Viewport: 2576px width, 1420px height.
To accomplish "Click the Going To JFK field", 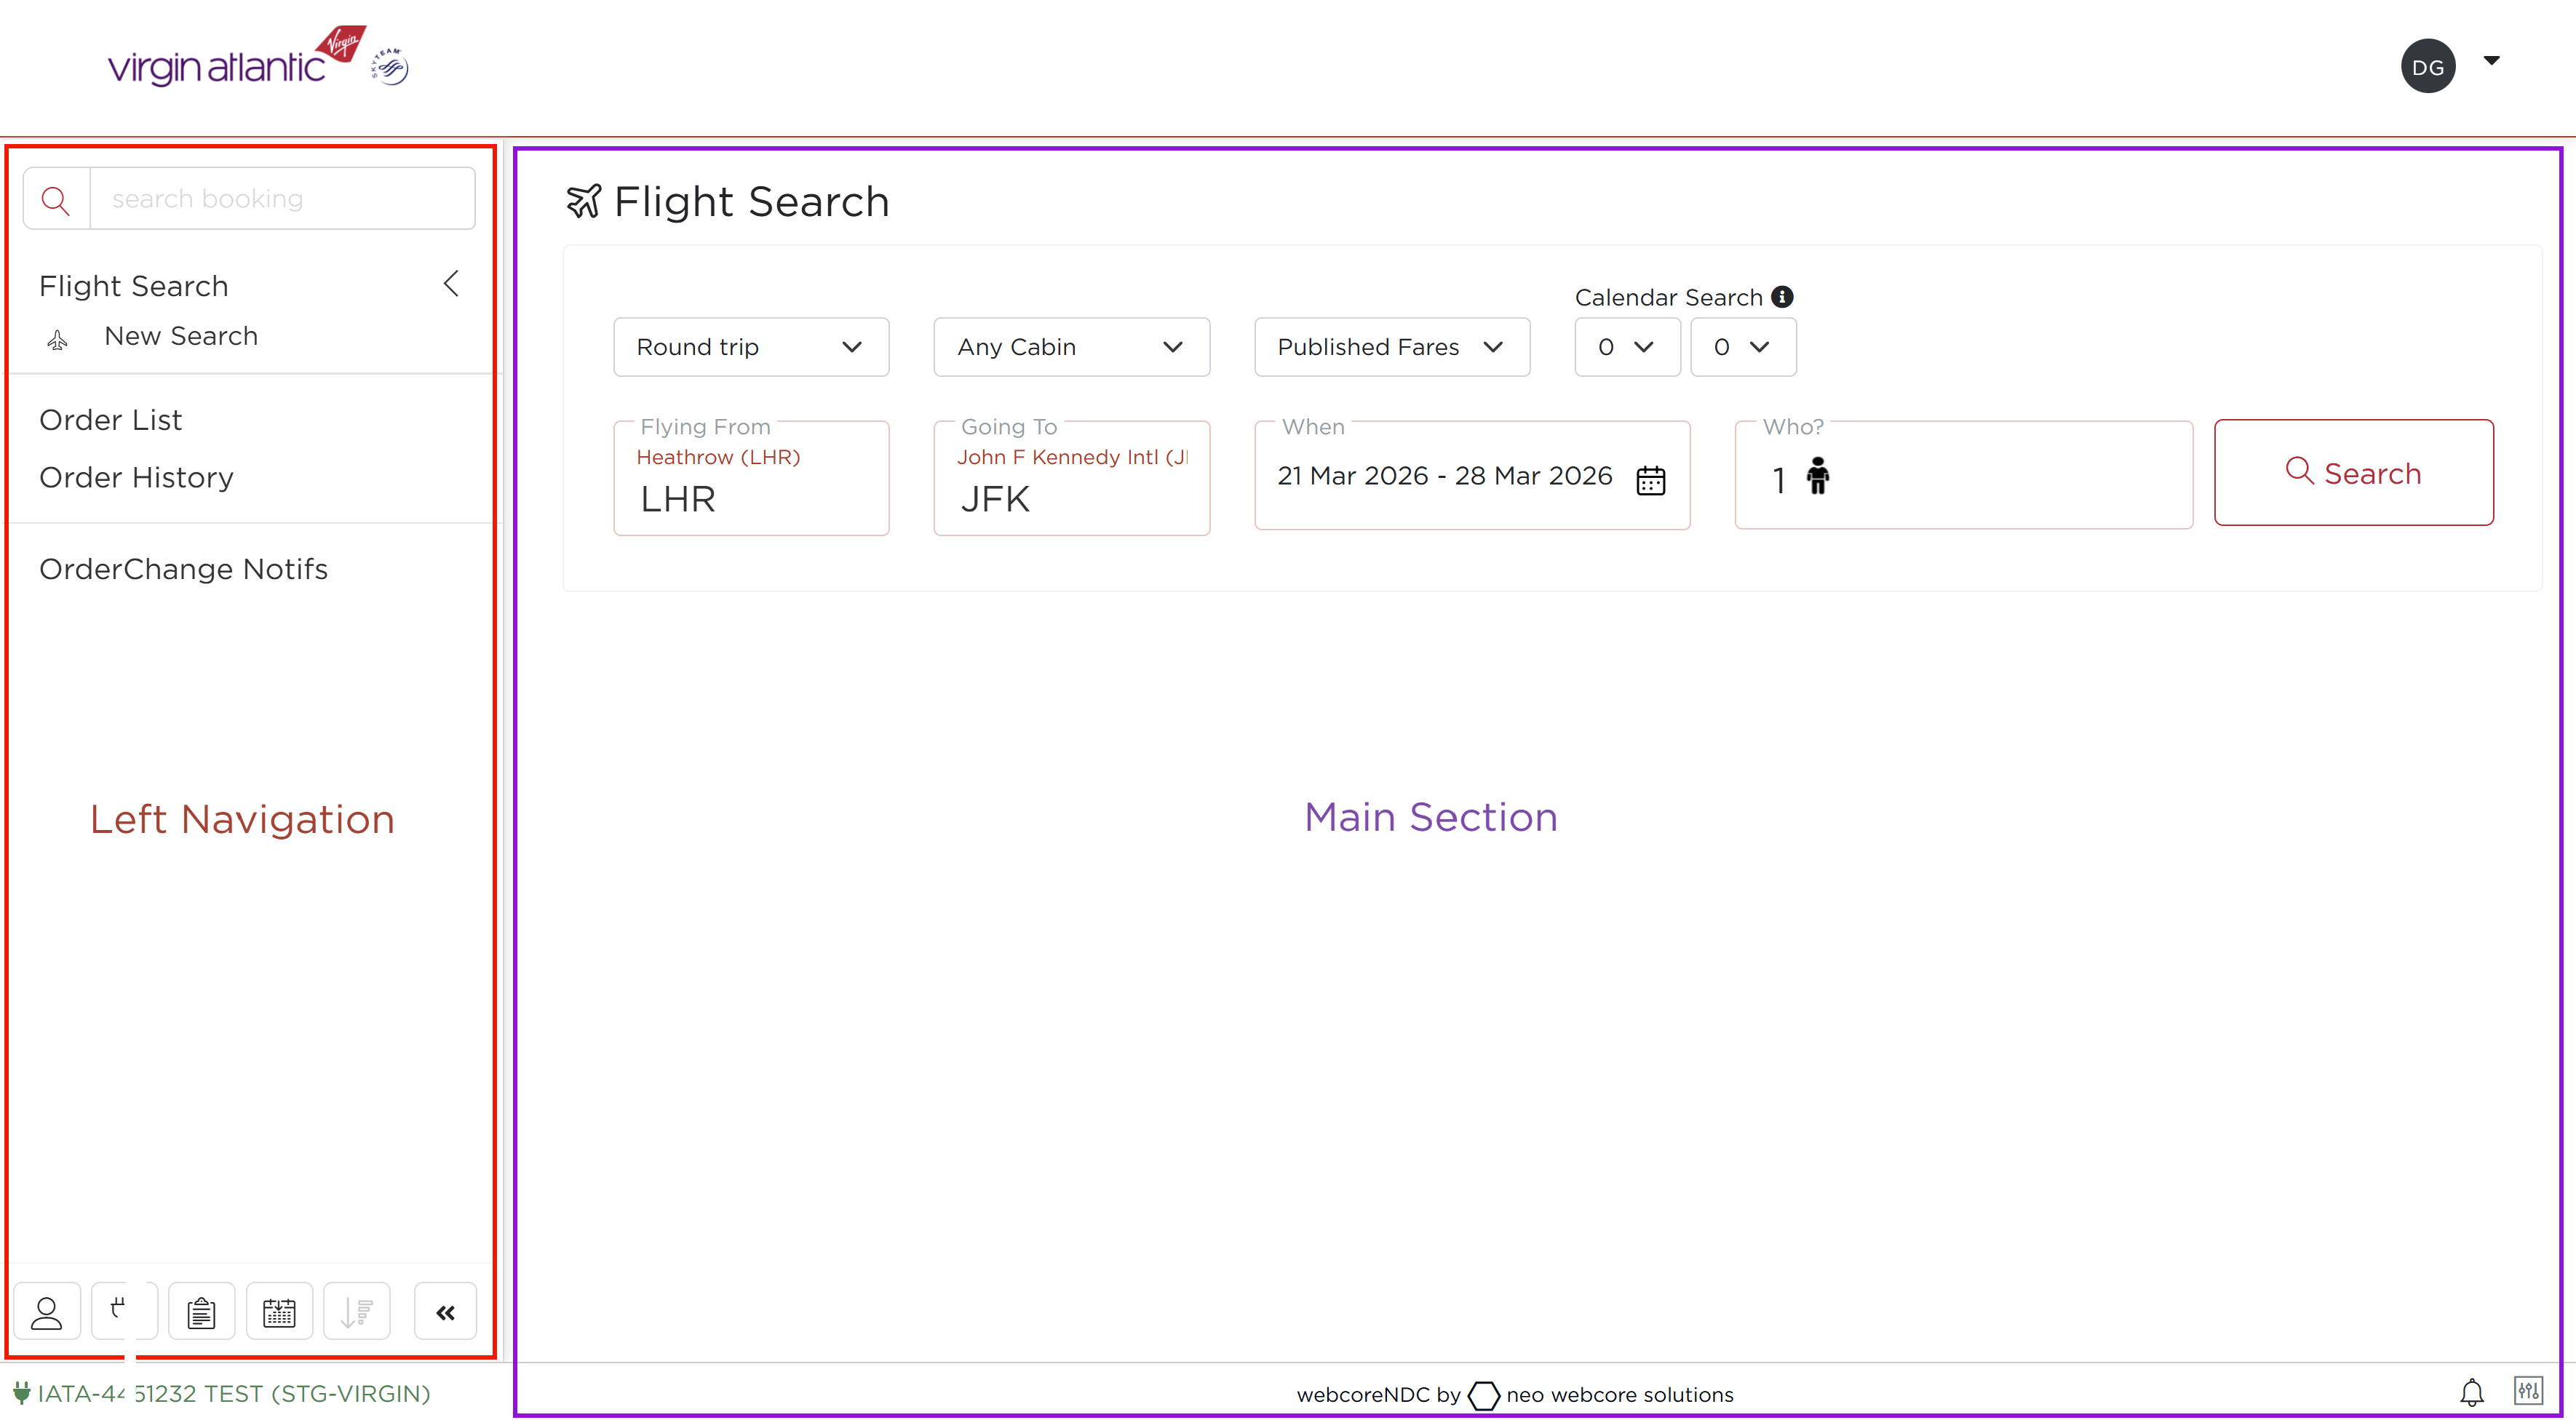I will click(x=1072, y=479).
